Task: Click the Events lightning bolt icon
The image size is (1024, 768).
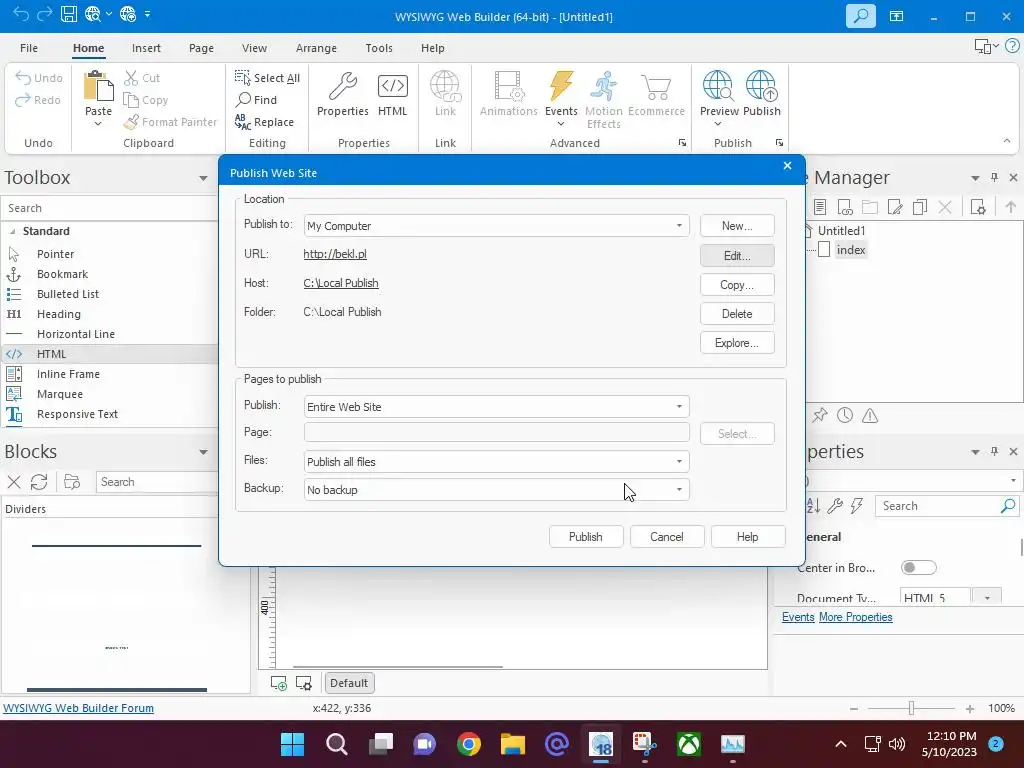Action: (x=561, y=87)
